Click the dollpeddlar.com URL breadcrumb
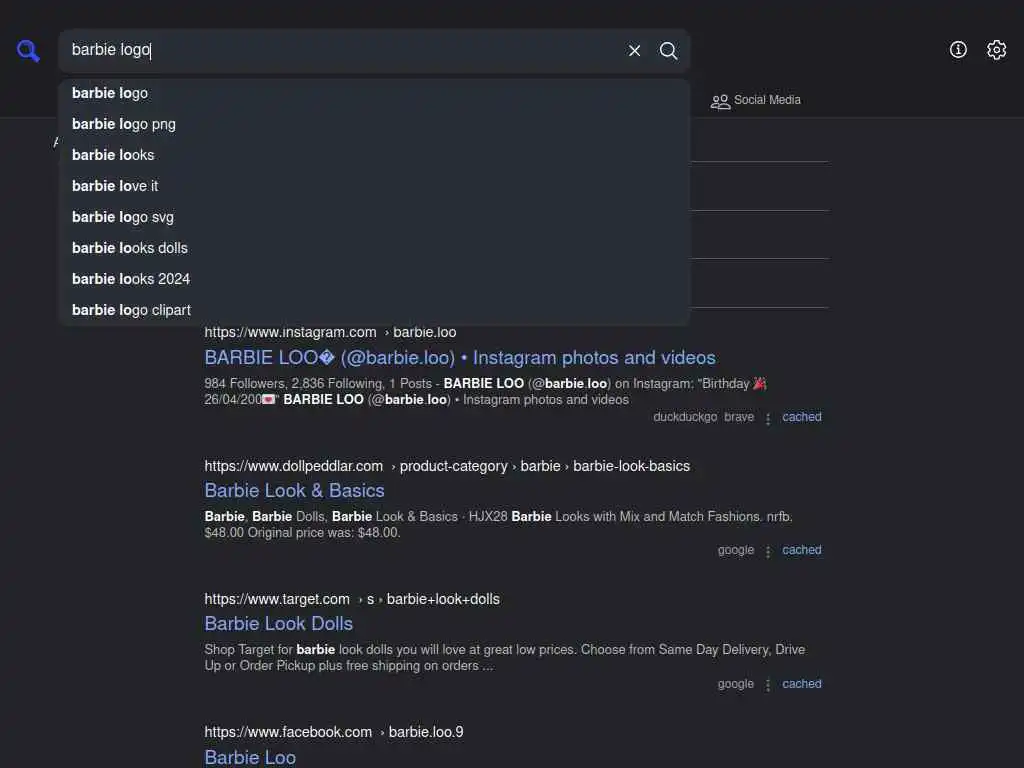Viewport: 1024px width, 768px height. point(447,466)
